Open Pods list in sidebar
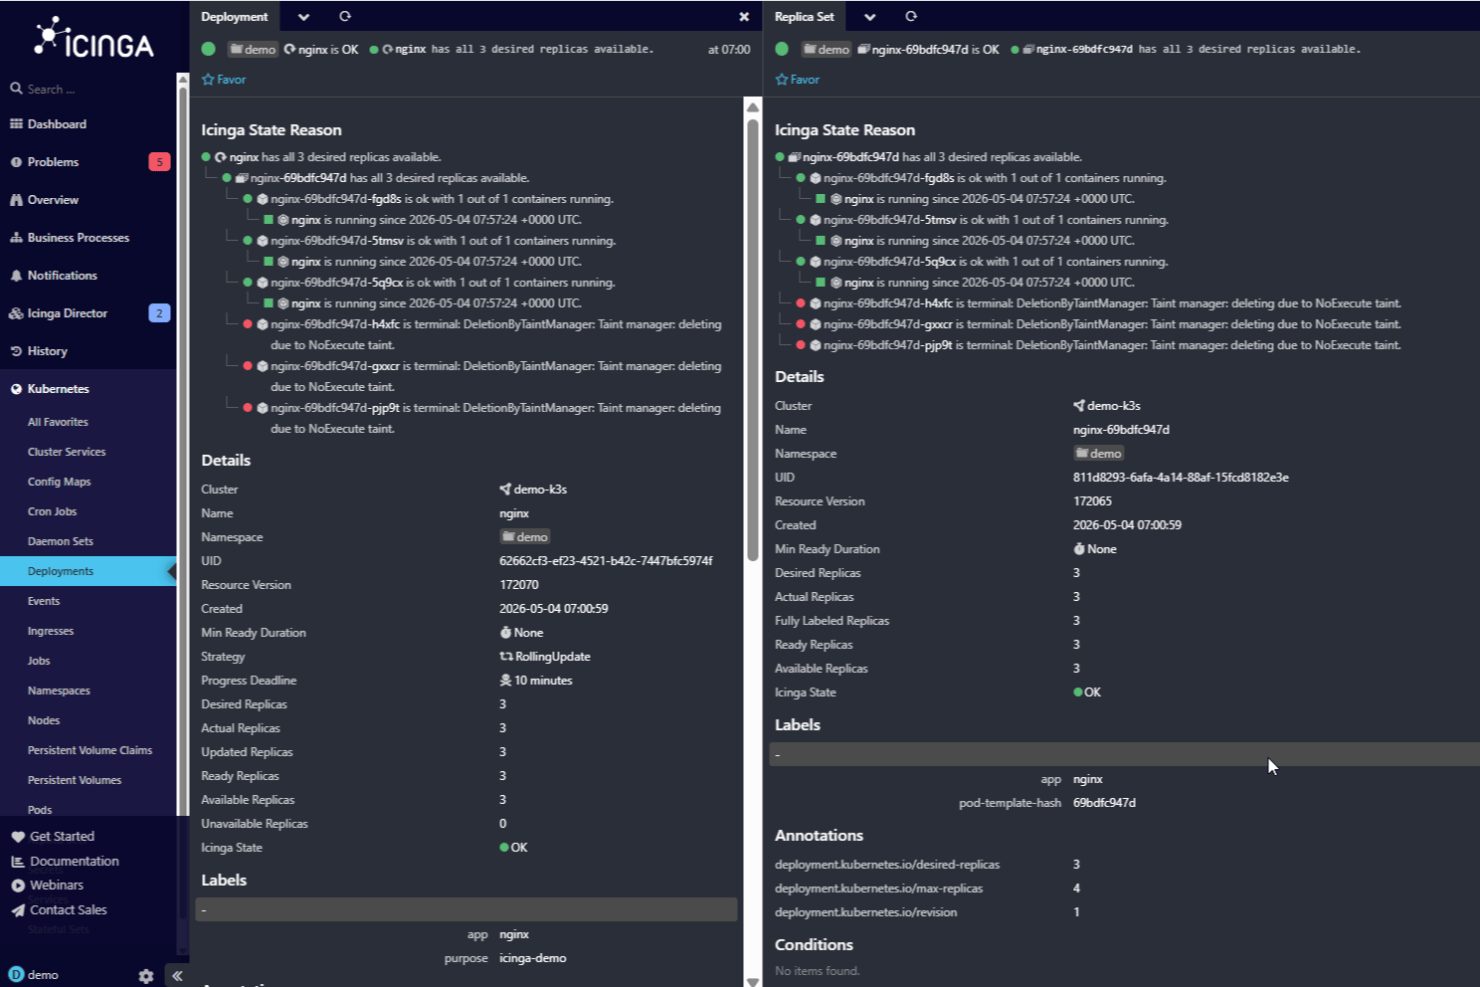1480x987 pixels. pos(40,810)
